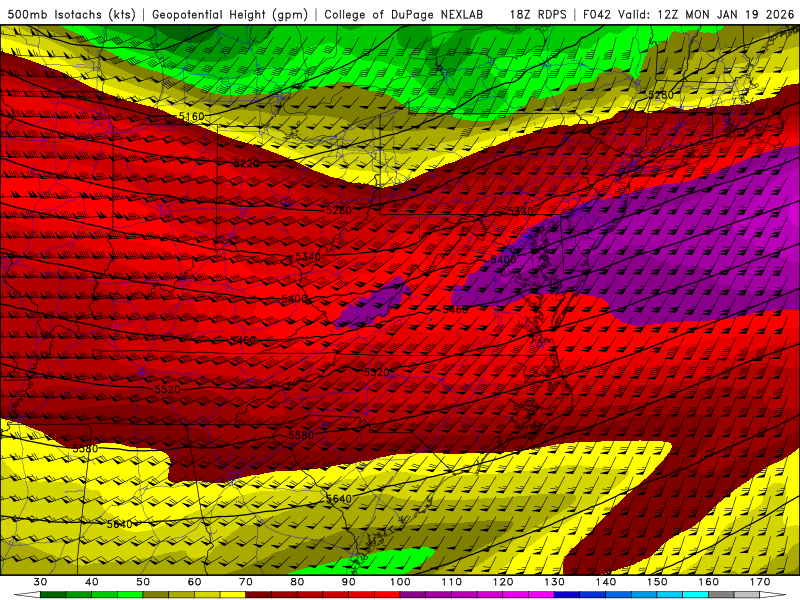
Task: Click the 'Geopotential Height (gpm)' title text
Action: point(230,14)
